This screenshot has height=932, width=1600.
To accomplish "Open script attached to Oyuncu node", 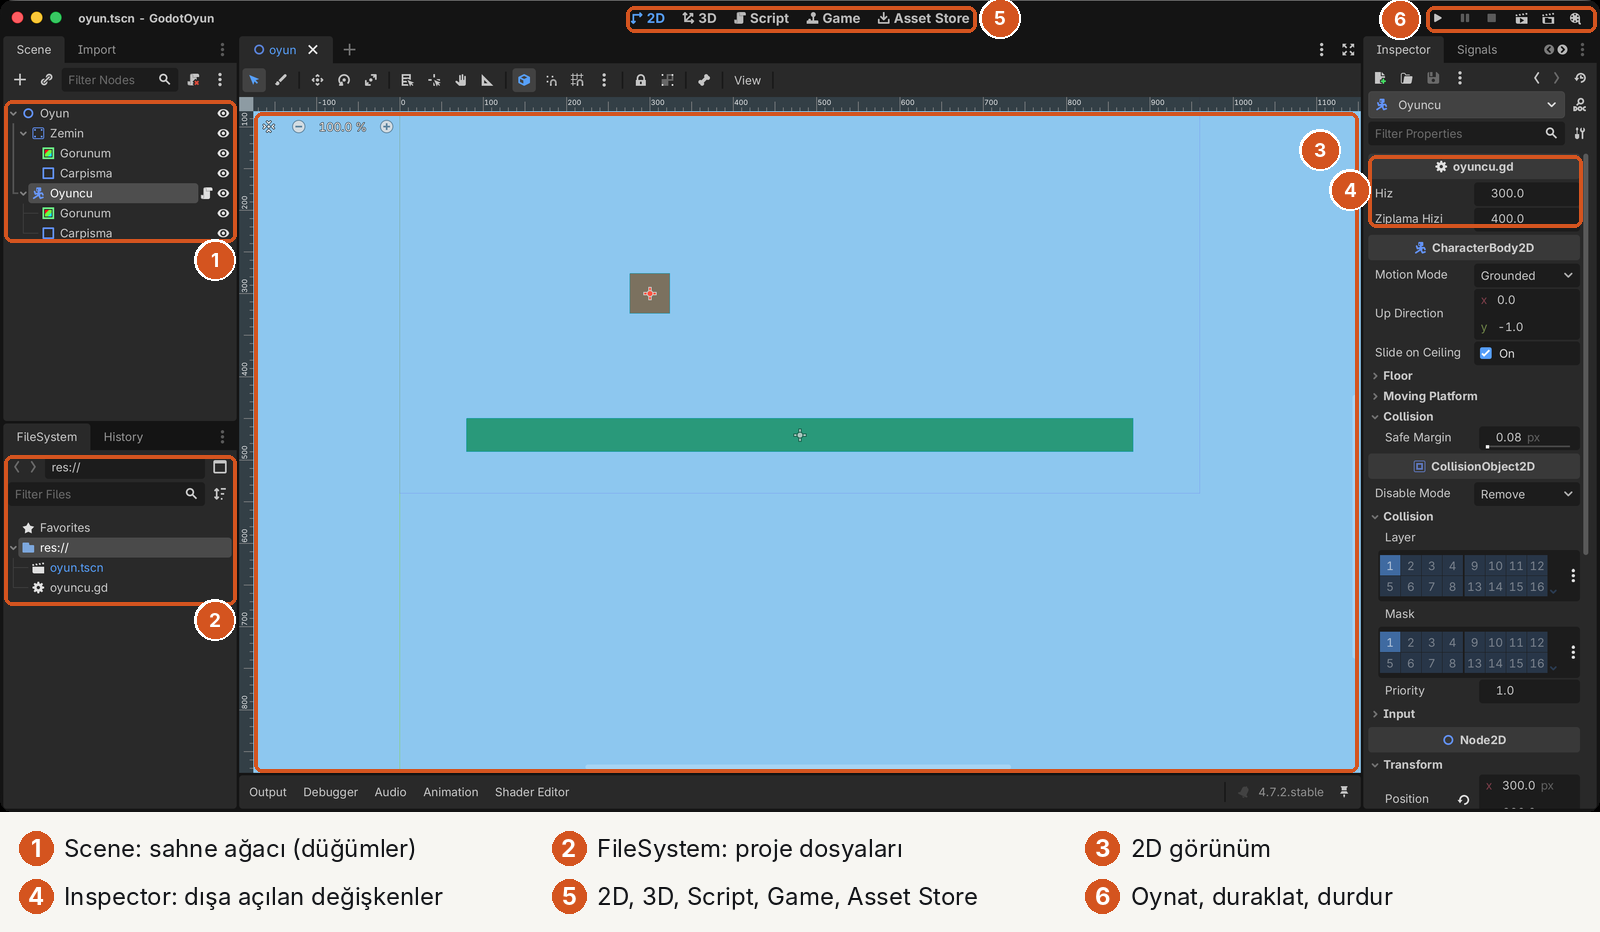I will [207, 193].
